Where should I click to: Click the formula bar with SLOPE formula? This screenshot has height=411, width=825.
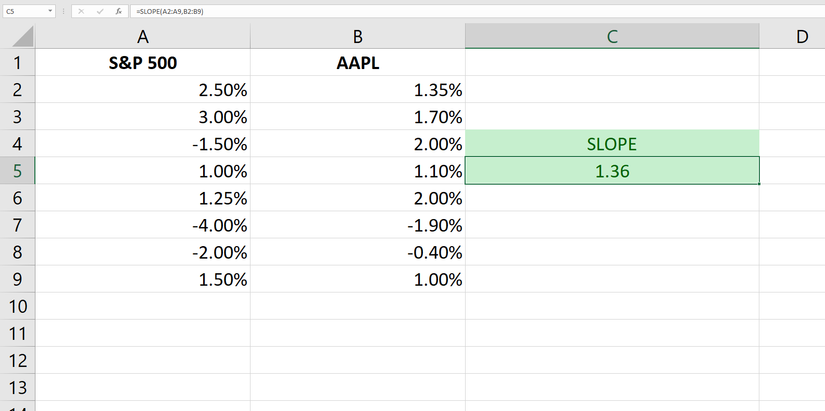tap(478, 11)
